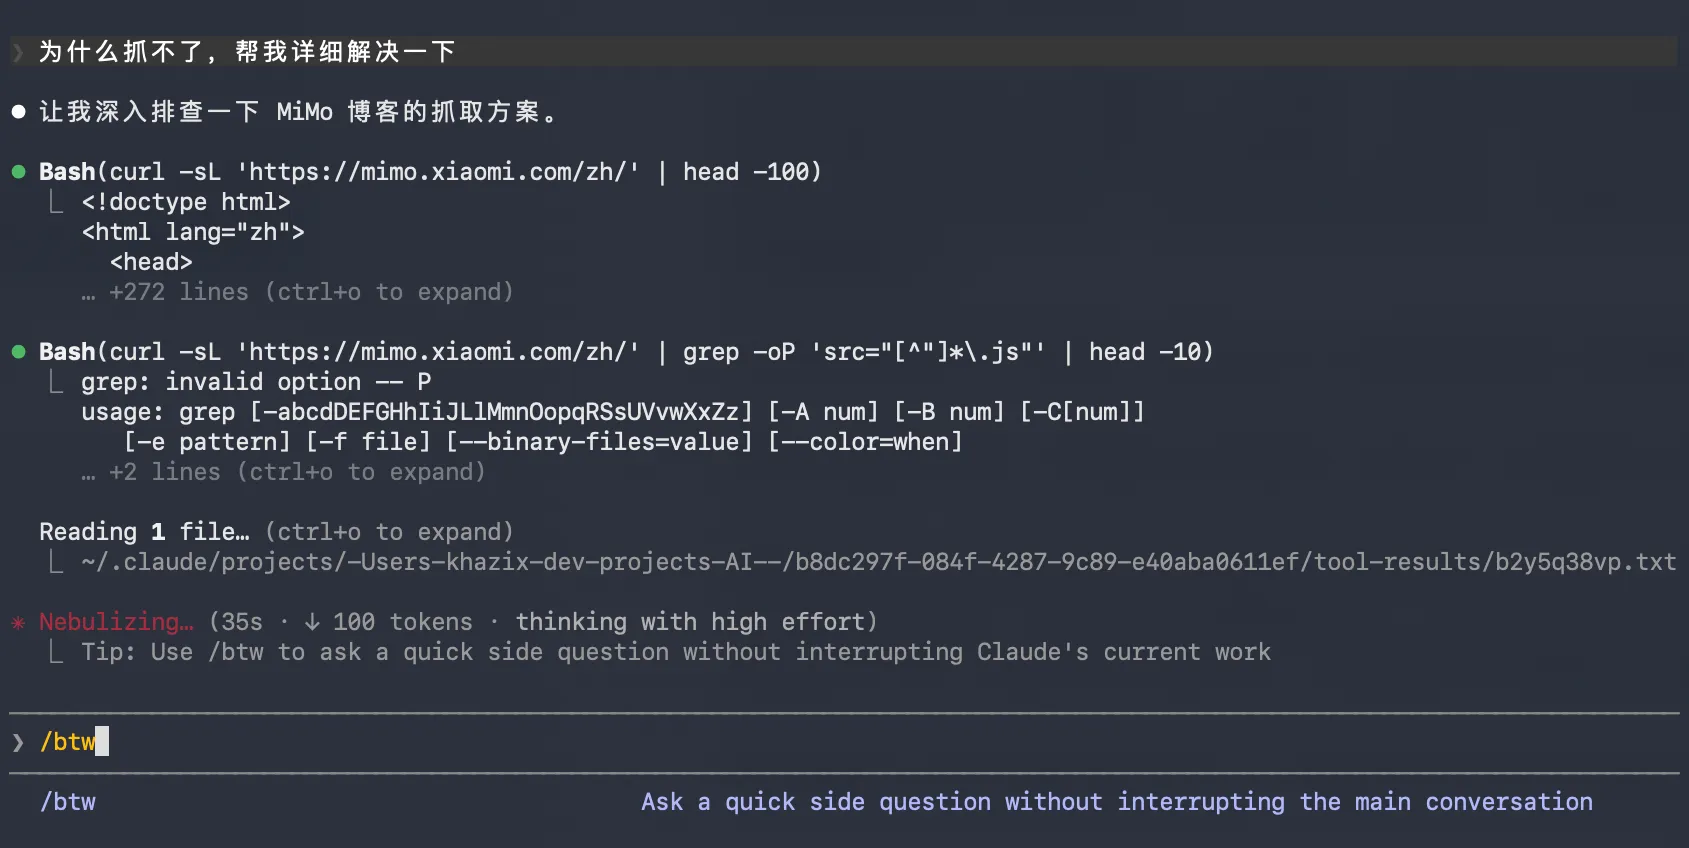
Task: Click the input prompt chevron before /btw
Action: click(18, 742)
